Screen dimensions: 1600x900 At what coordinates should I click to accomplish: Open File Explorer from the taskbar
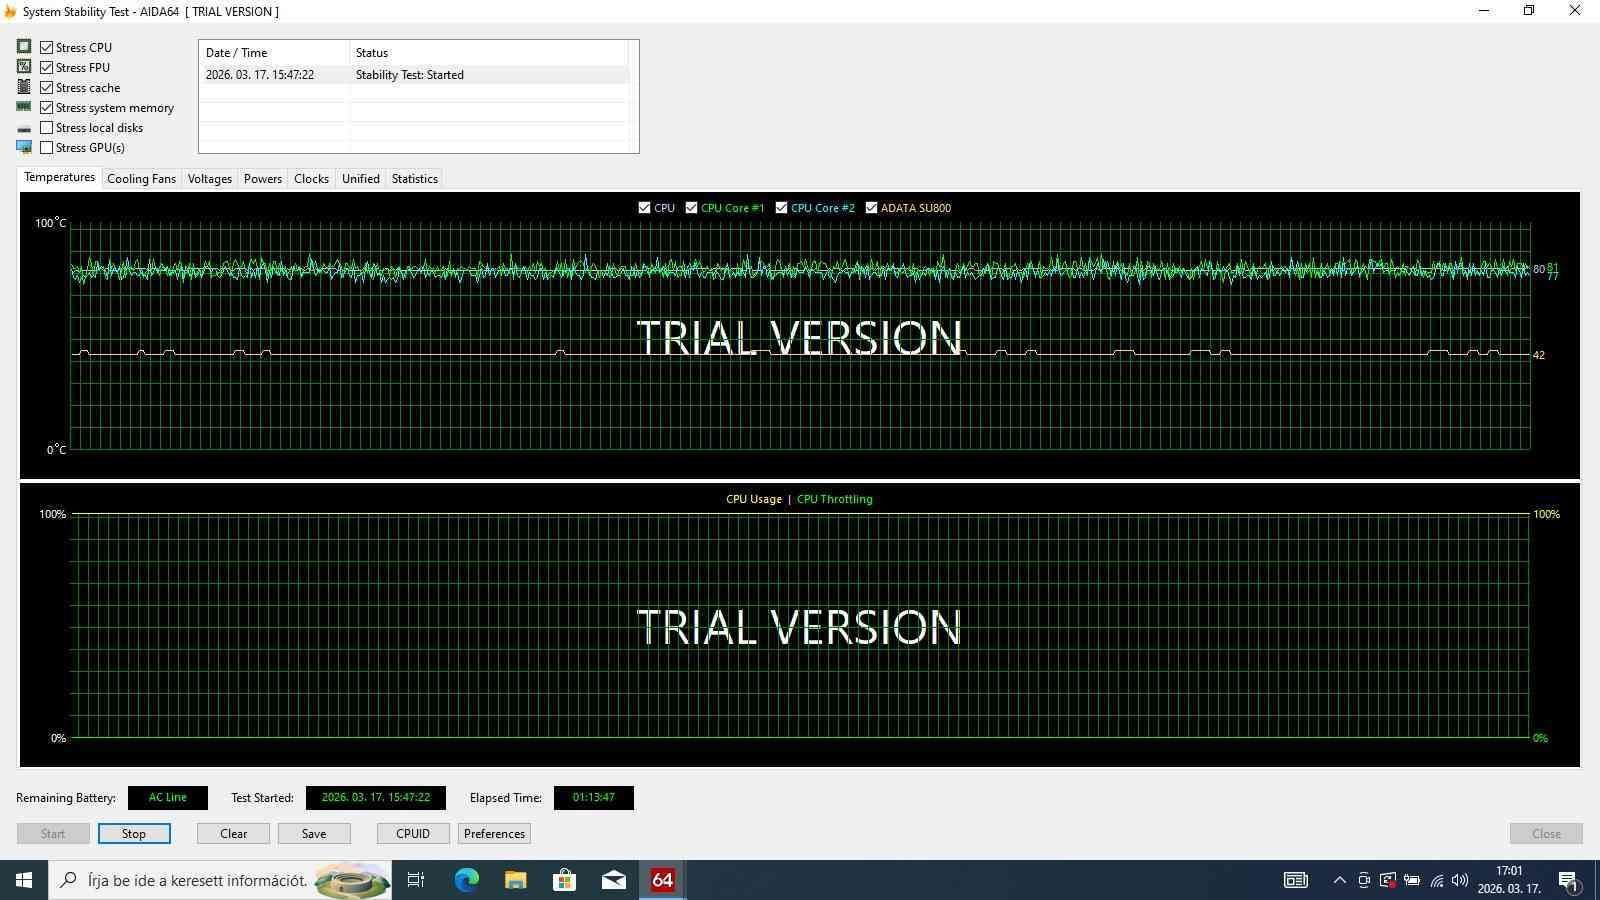[x=515, y=880]
